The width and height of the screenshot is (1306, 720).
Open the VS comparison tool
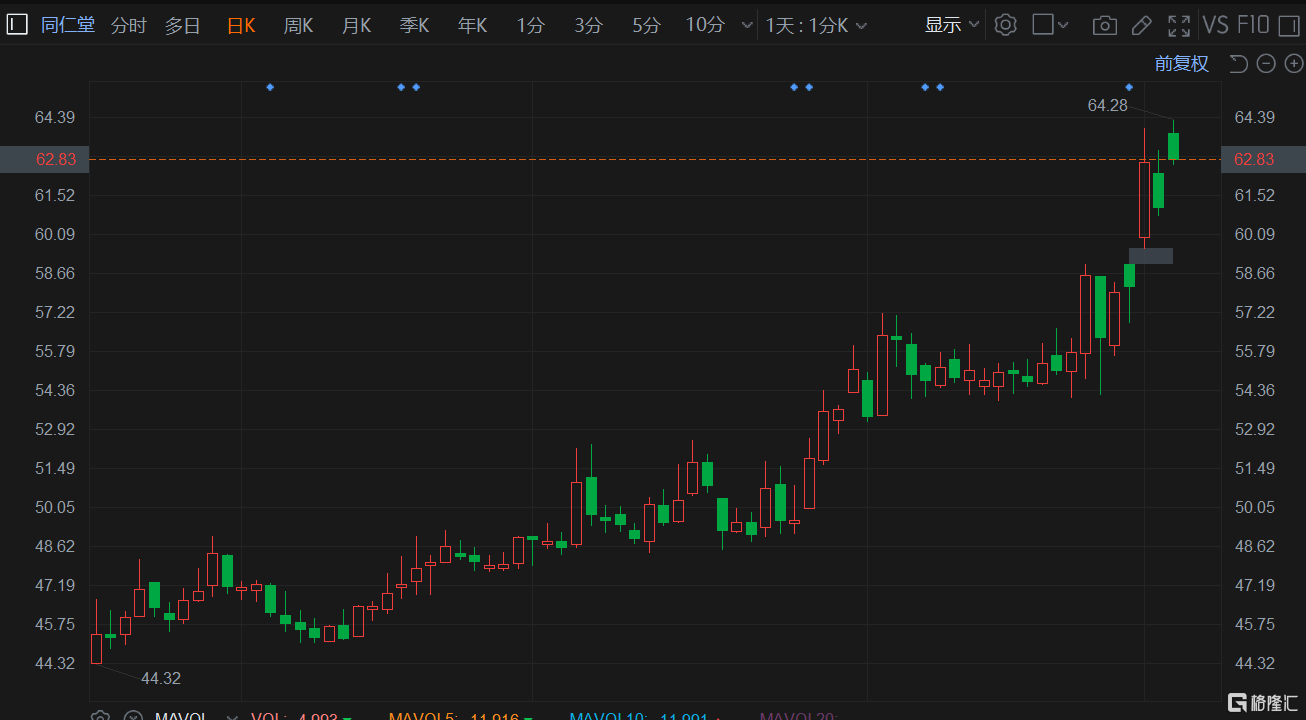tap(1216, 25)
